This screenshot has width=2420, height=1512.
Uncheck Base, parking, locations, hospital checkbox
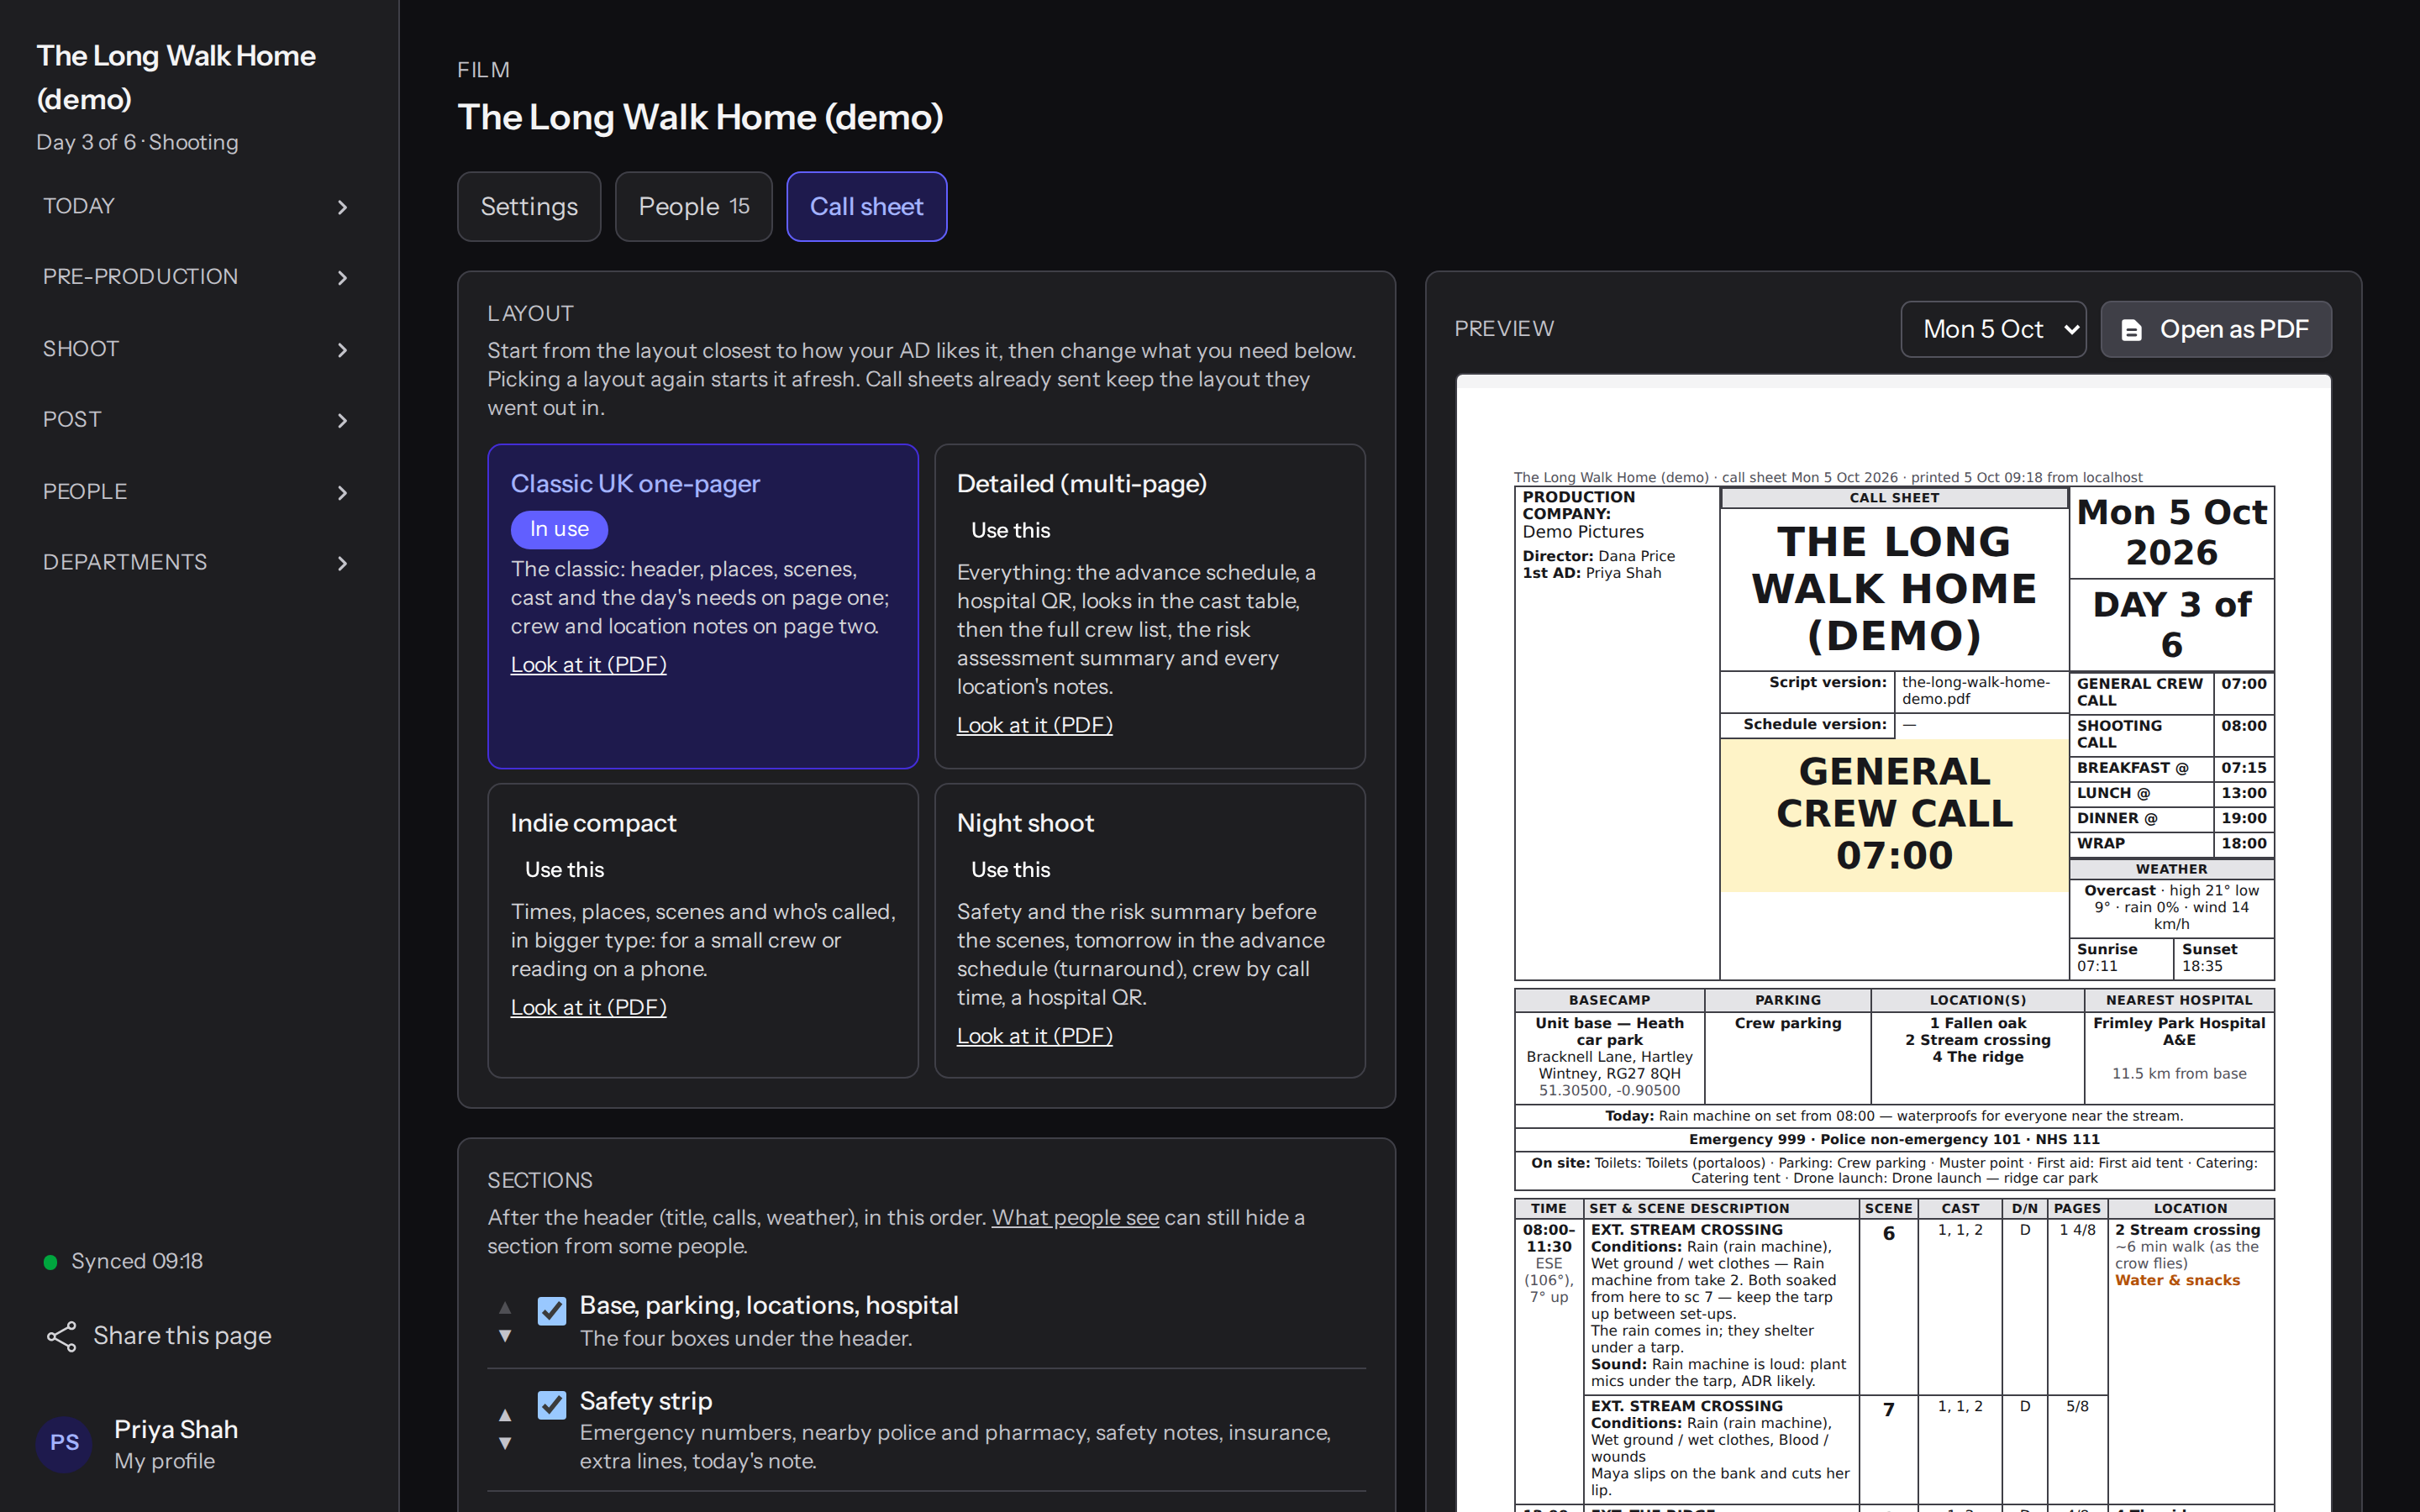point(552,1310)
